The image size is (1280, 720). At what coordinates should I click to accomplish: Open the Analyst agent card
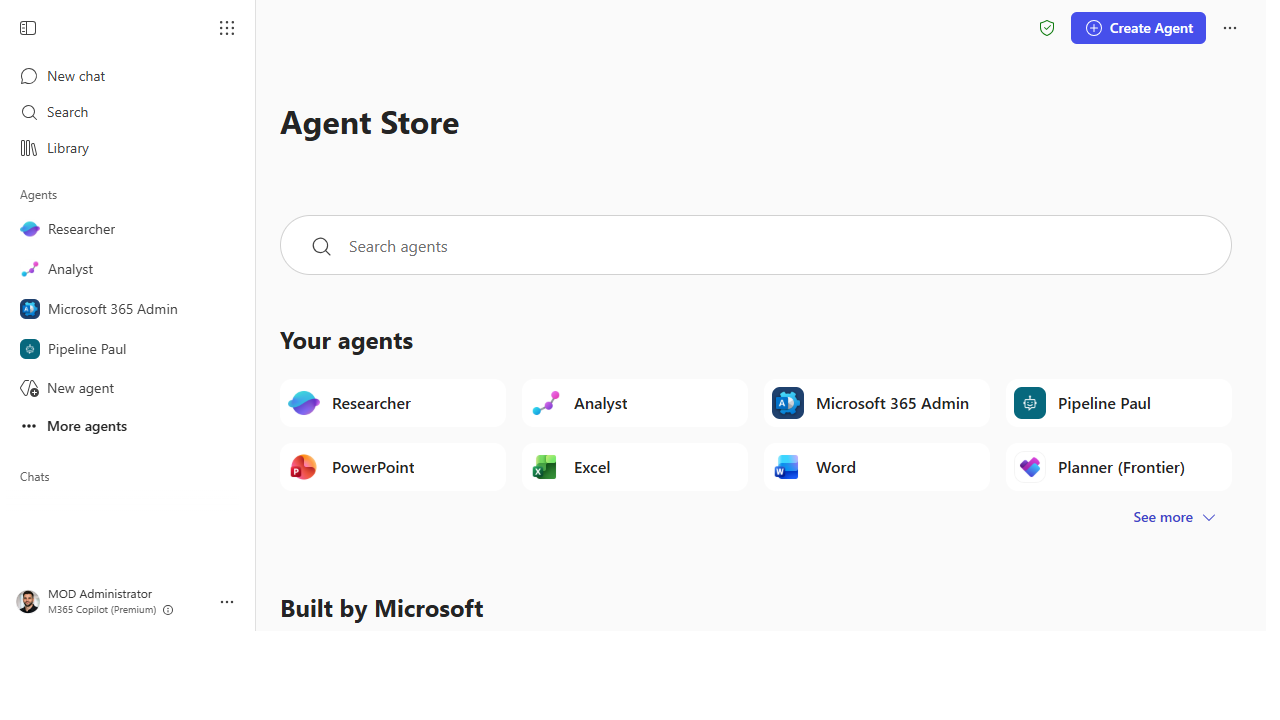click(635, 403)
